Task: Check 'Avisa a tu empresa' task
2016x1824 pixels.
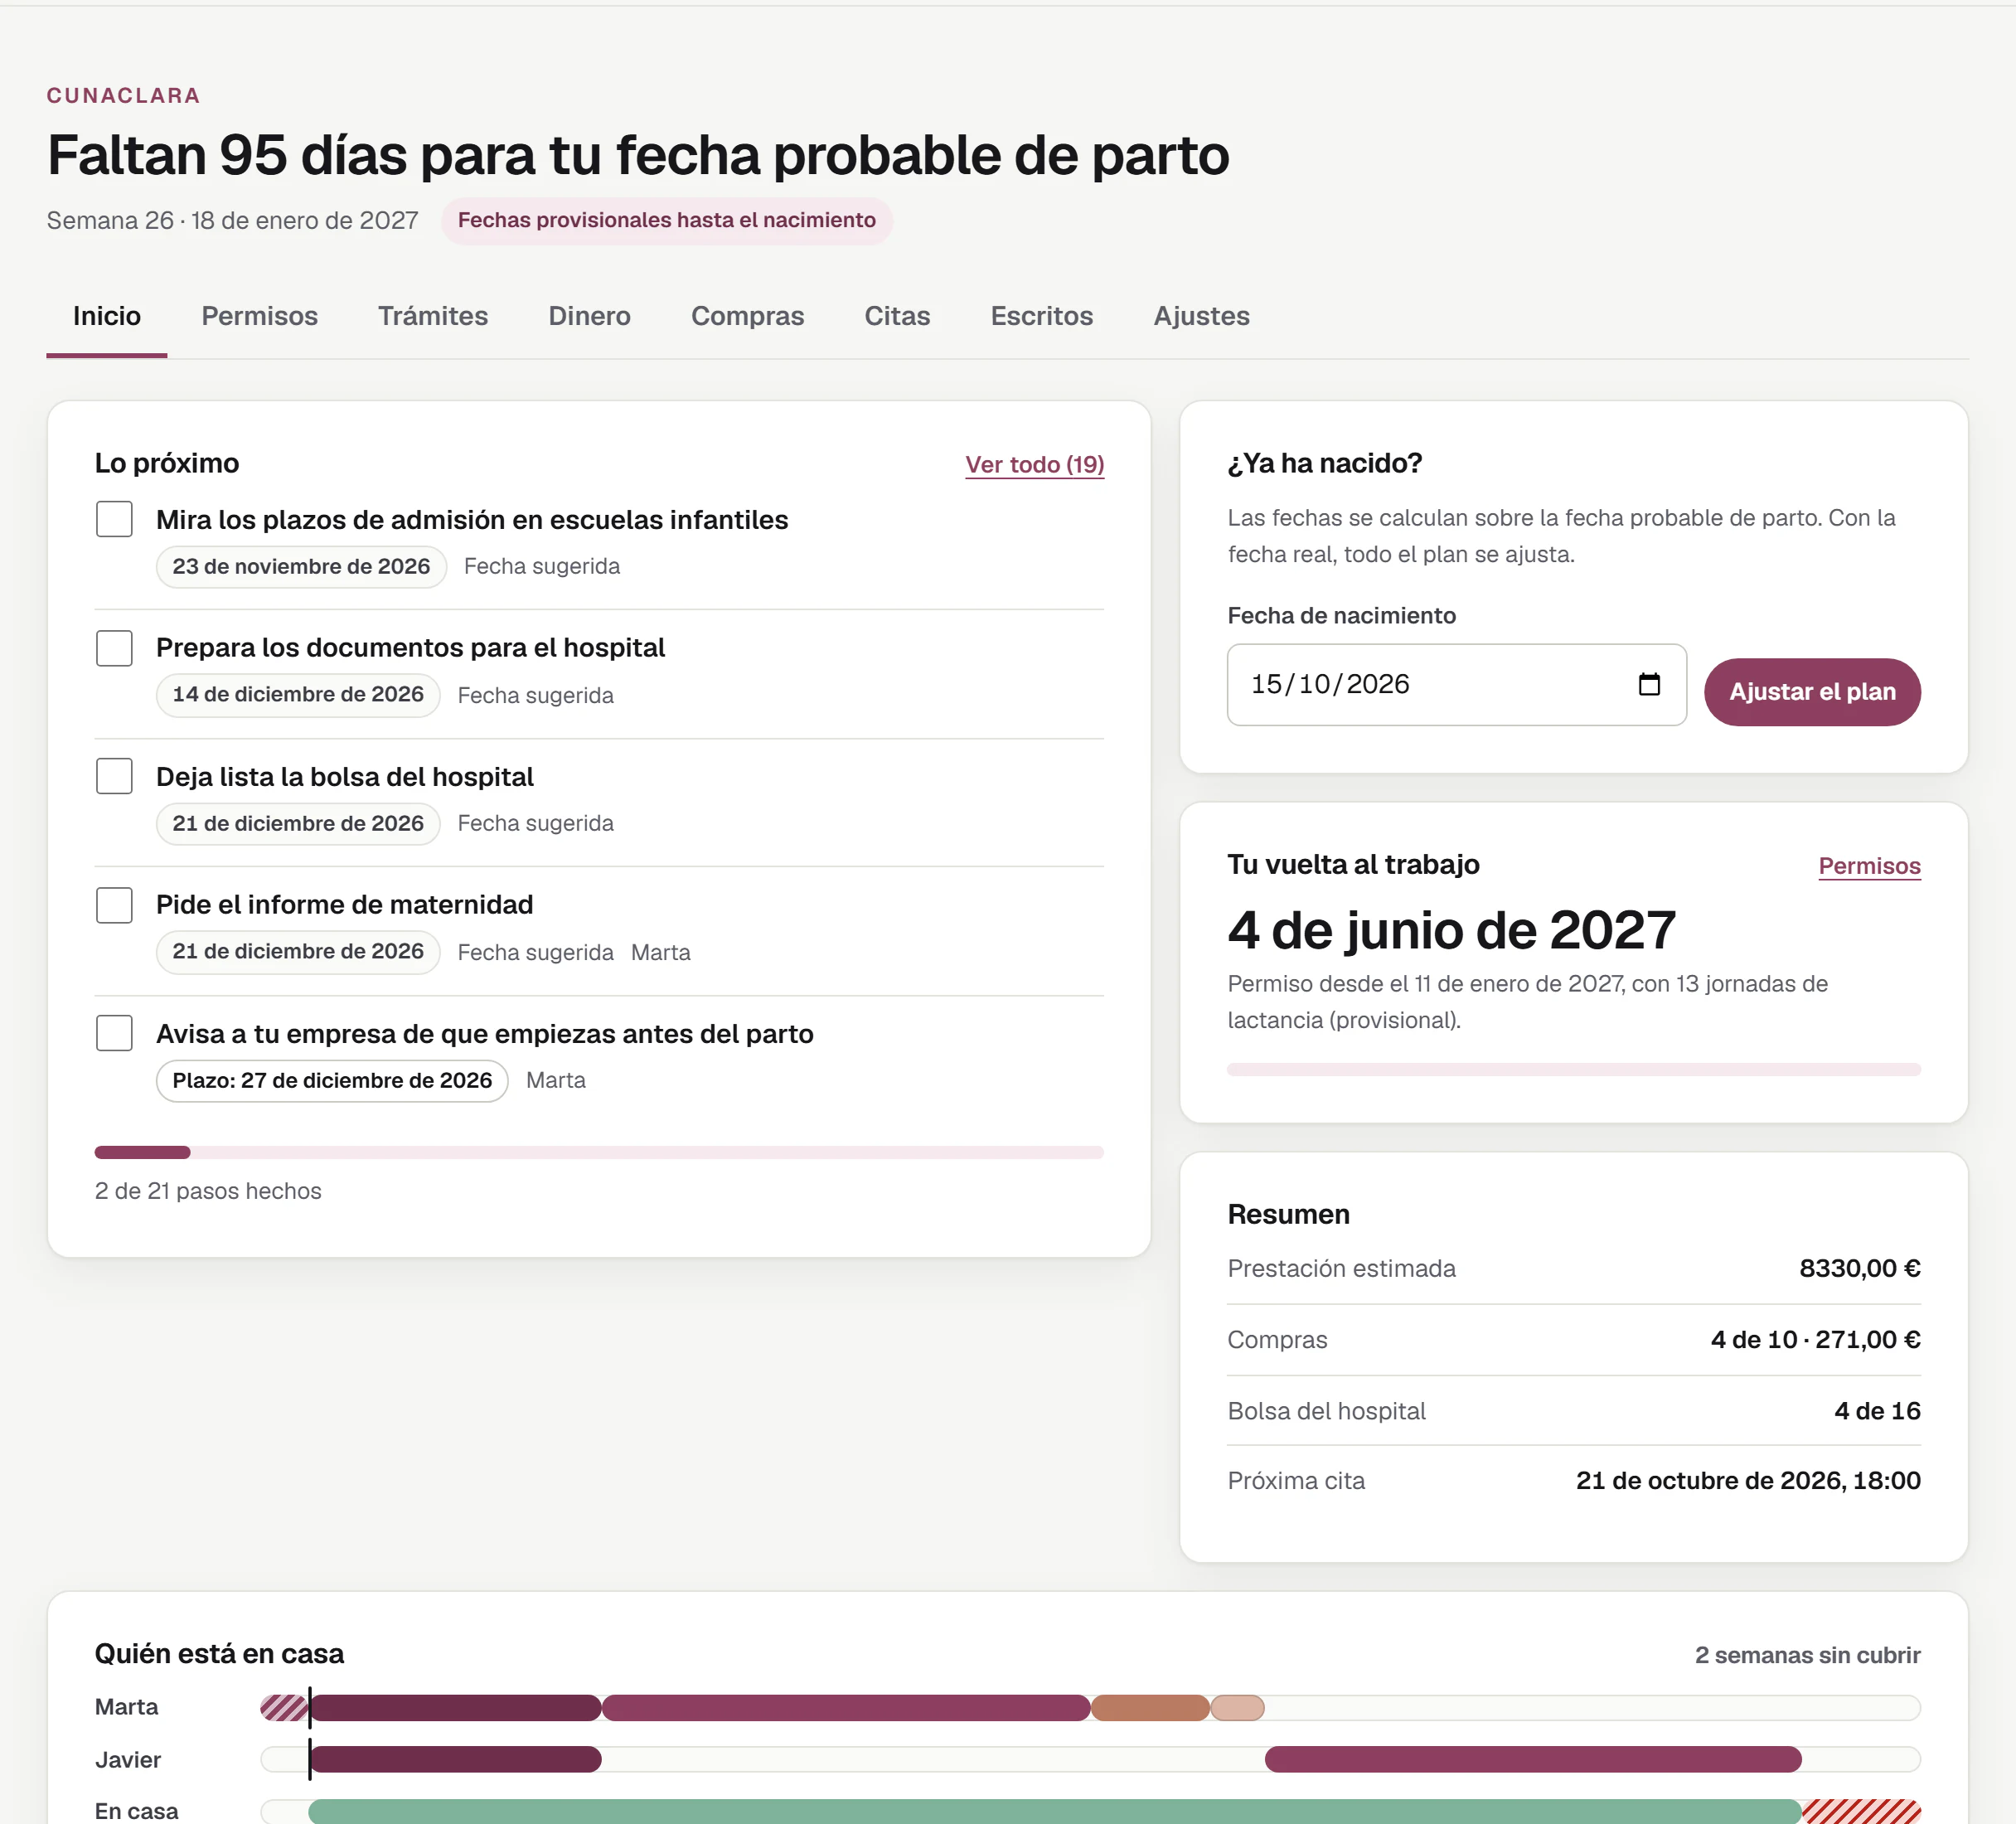Action: click(x=114, y=1033)
